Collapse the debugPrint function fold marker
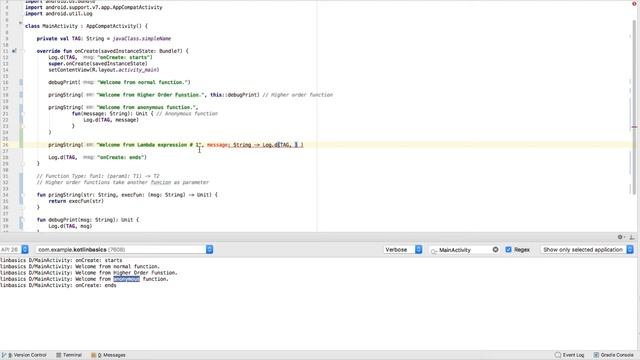 click(x=23, y=220)
